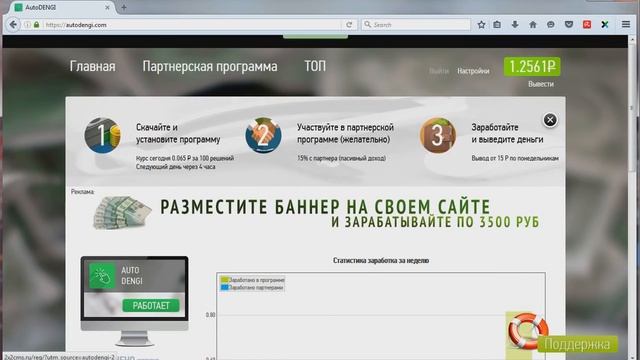Bookmark this page with star icon
This screenshot has width=640, height=360.
(481, 24)
